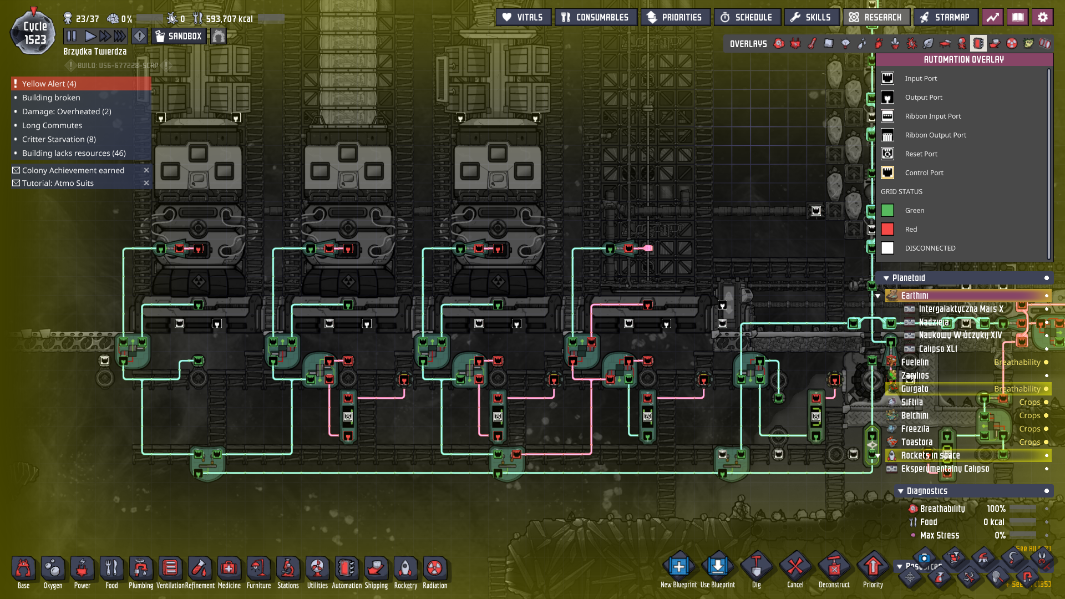This screenshot has width=1065, height=599.
Task: Select the Deconstruct tool
Action: tap(833, 569)
